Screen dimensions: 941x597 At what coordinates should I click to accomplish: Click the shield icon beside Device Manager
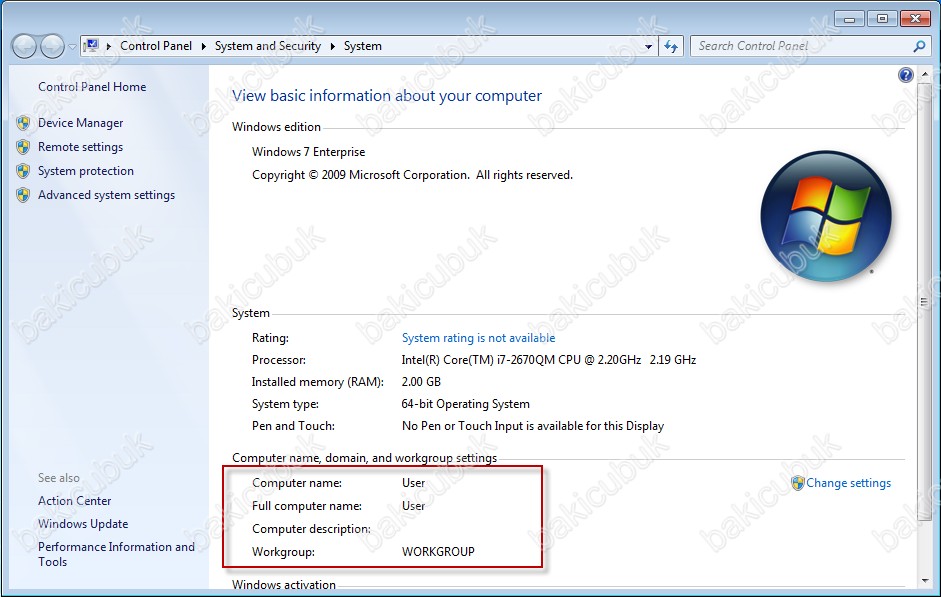point(23,124)
